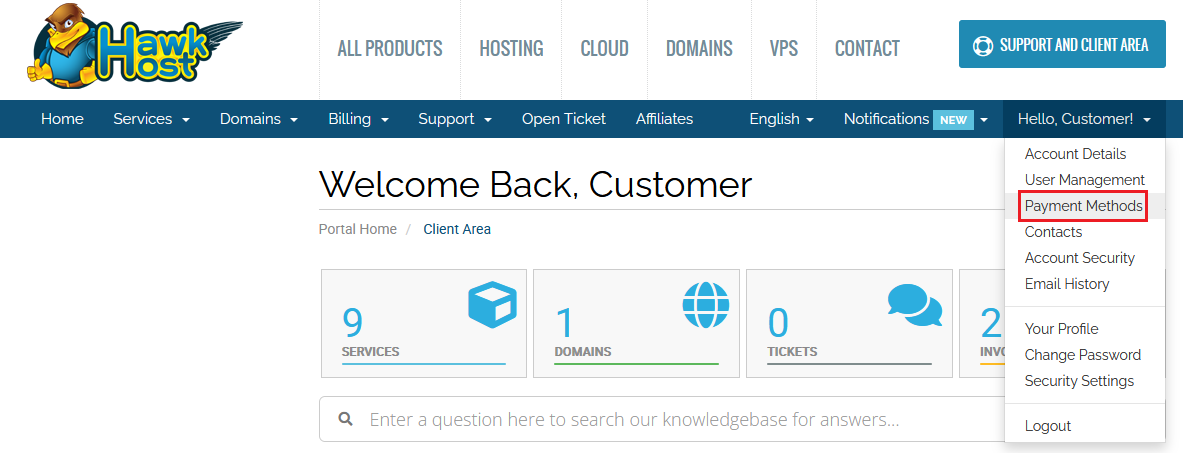This screenshot has height=453, width=1183.
Task: Open Change Password menu entry
Action: click(1082, 355)
